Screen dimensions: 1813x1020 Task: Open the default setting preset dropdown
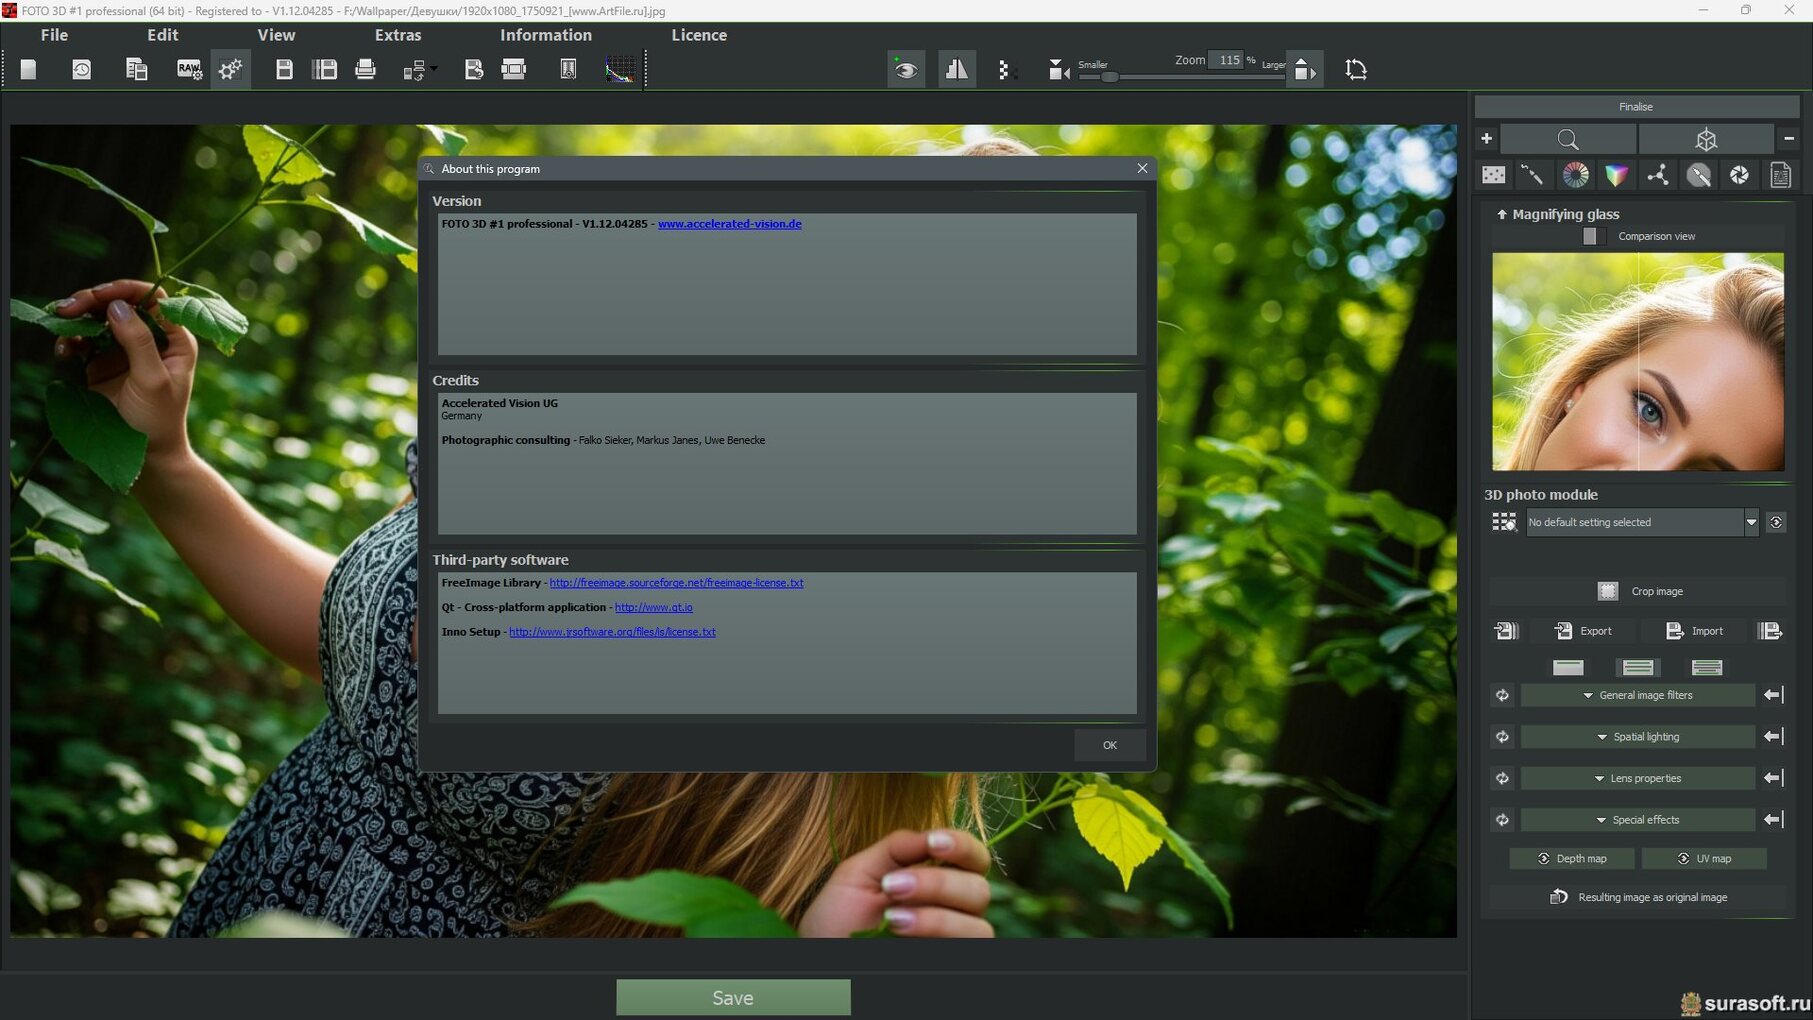click(1750, 522)
